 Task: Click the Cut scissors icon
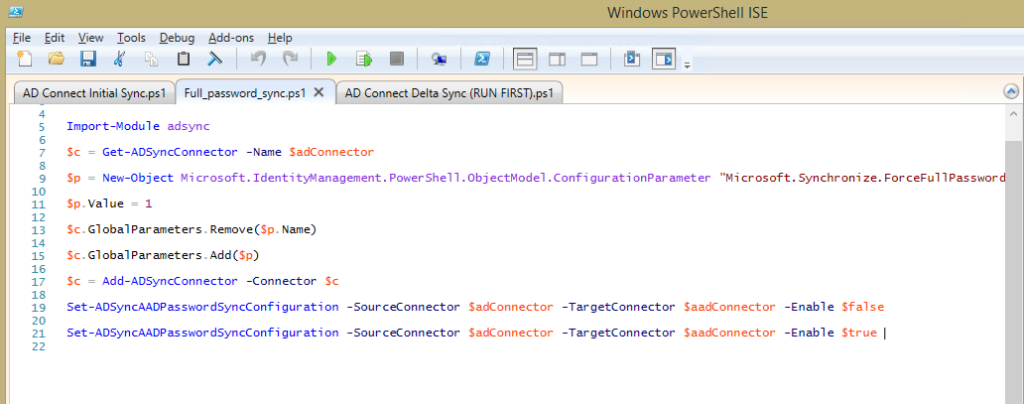coord(120,59)
